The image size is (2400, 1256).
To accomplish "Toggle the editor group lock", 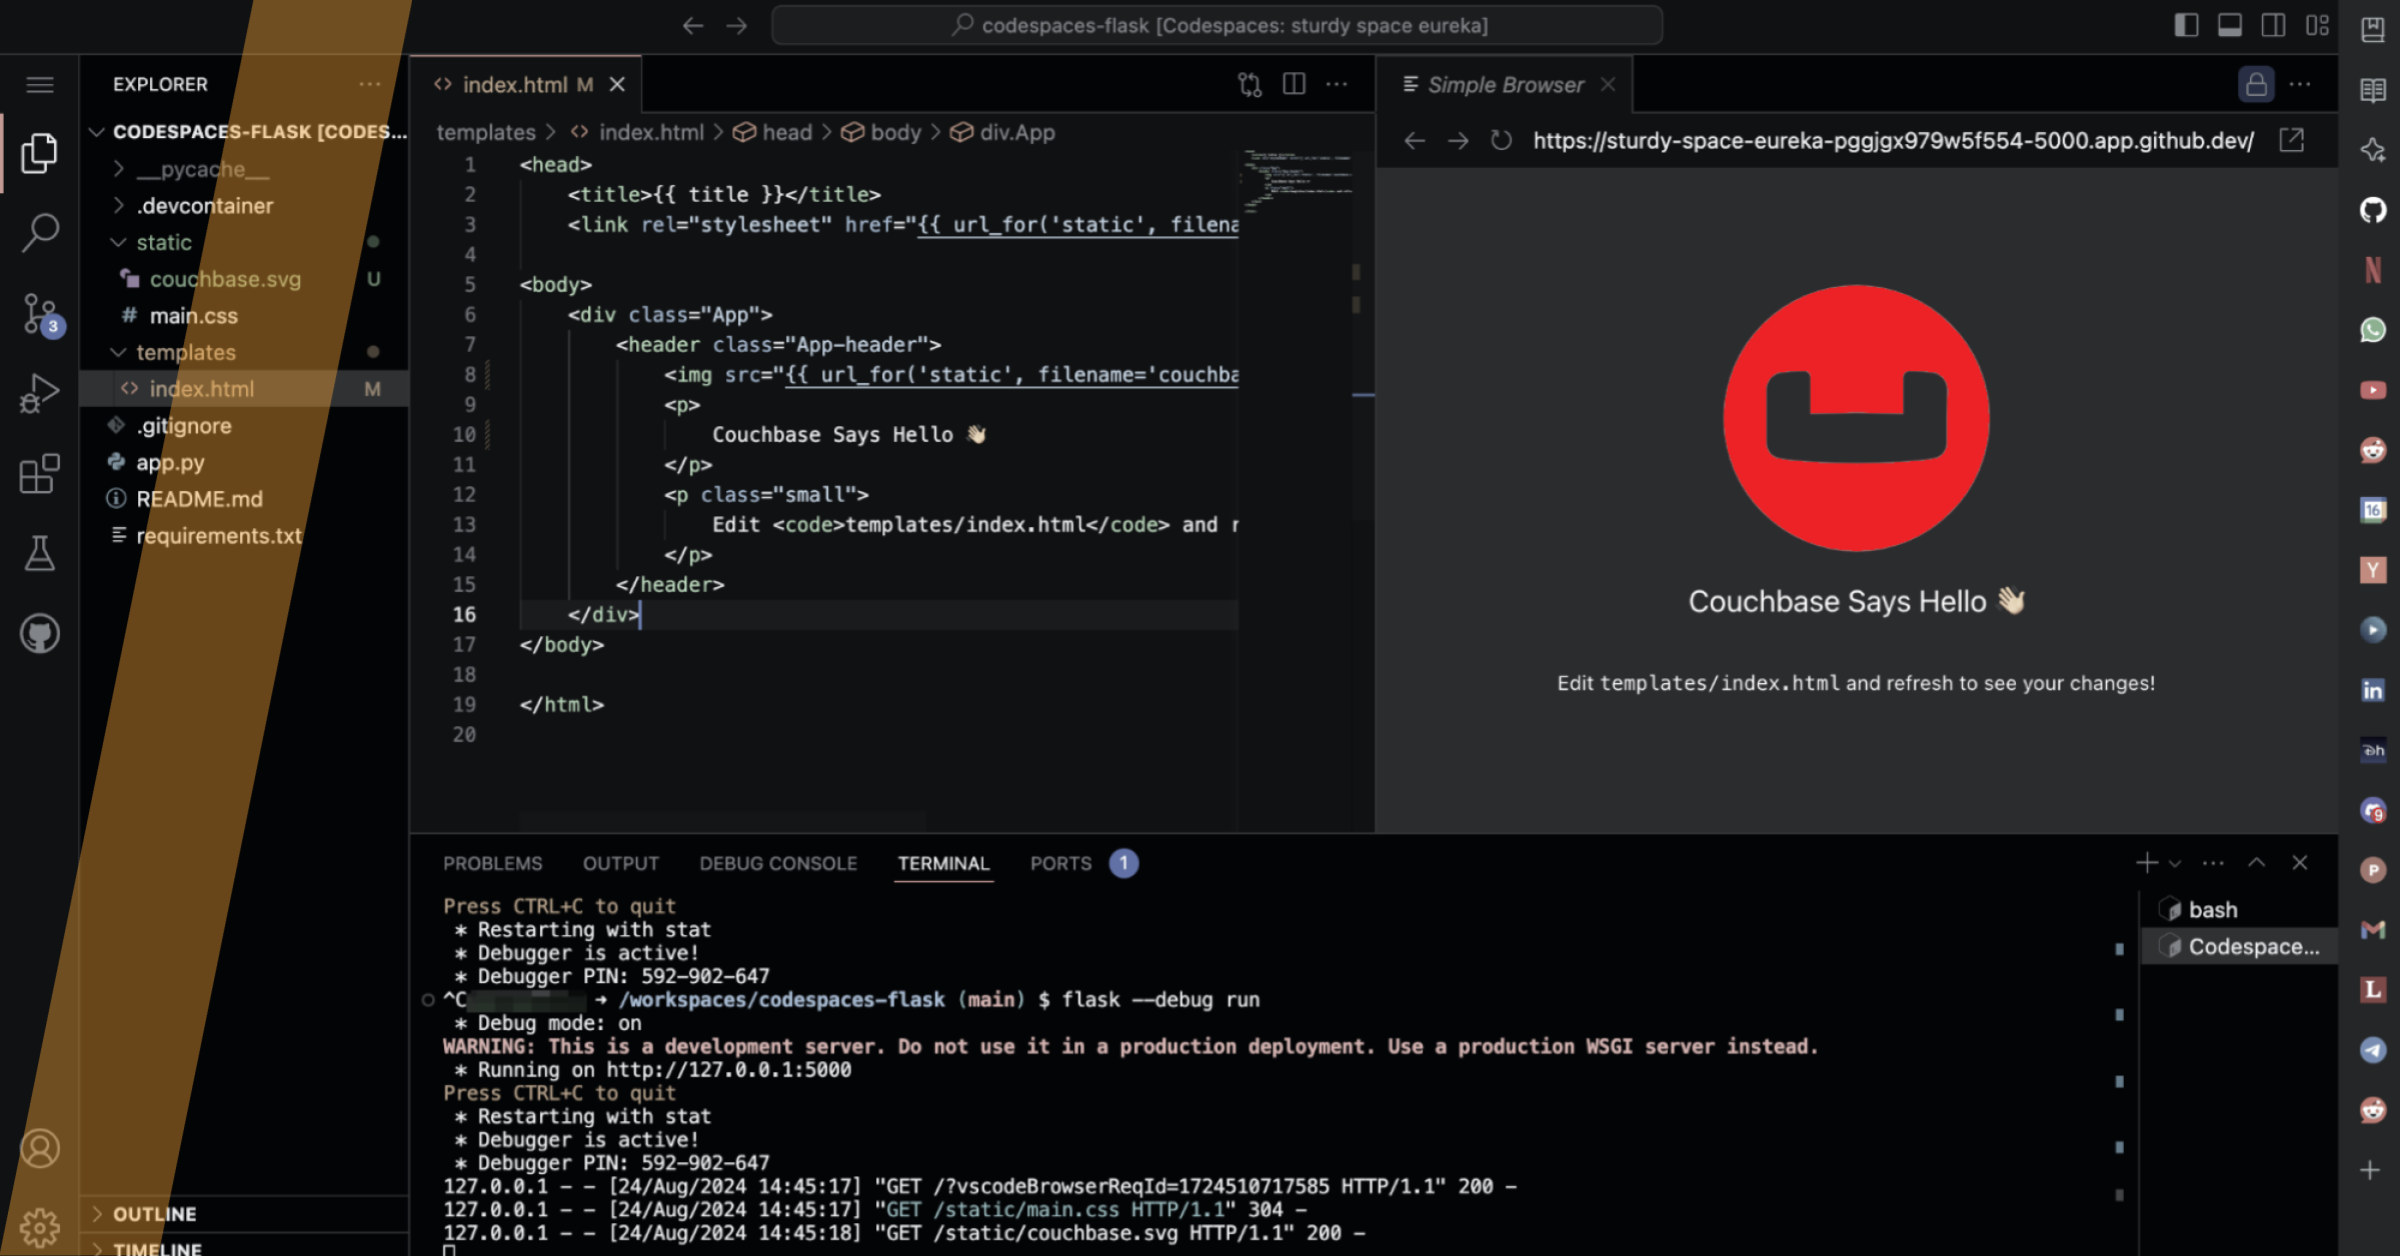I will [2256, 85].
